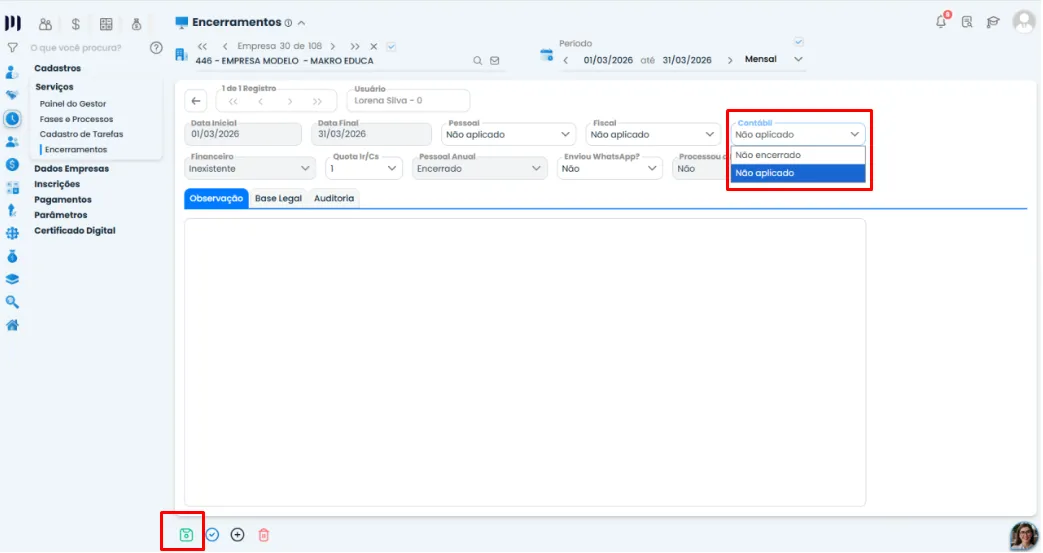Click the clock icon in left sidebar

pyautogui.click(x=13, y=119)
